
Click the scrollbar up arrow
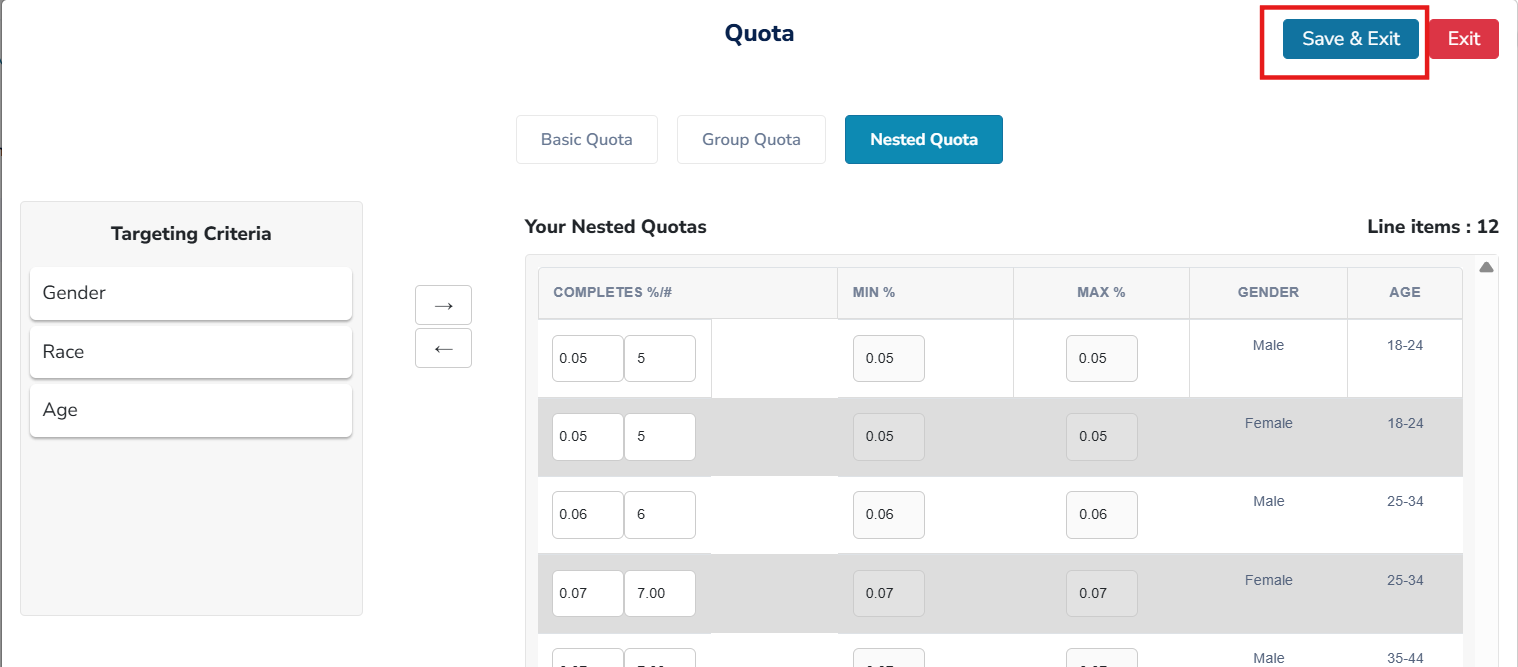1486,267
